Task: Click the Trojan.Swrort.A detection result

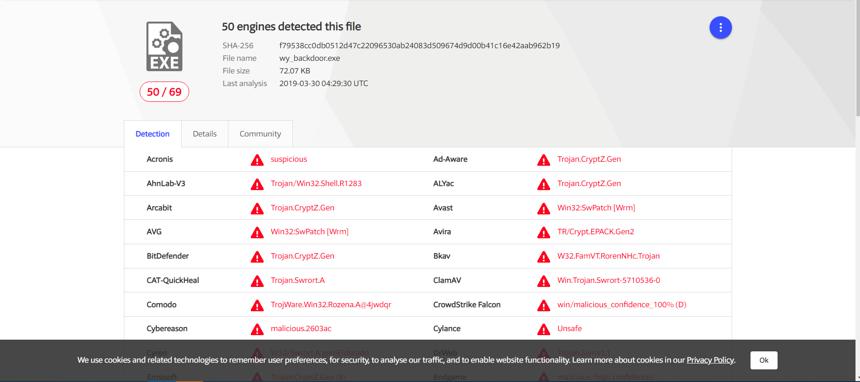Action: coord(298,280)
